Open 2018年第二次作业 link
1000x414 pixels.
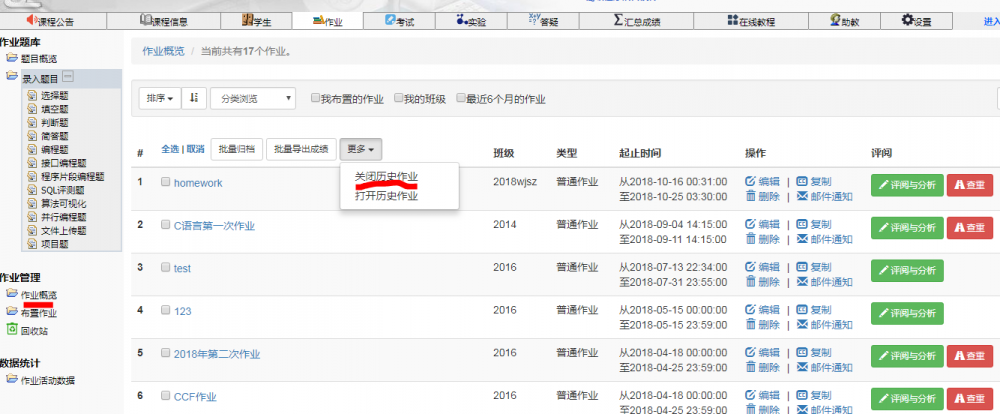[217, 355]
